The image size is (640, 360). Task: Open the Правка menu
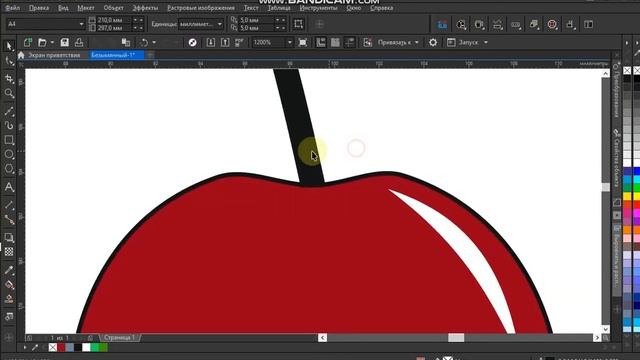click(39, 8)
